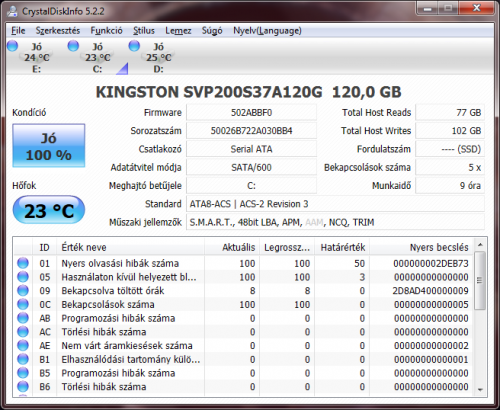Select row Használaton kívül helyezett bl...

coord(243,277)
